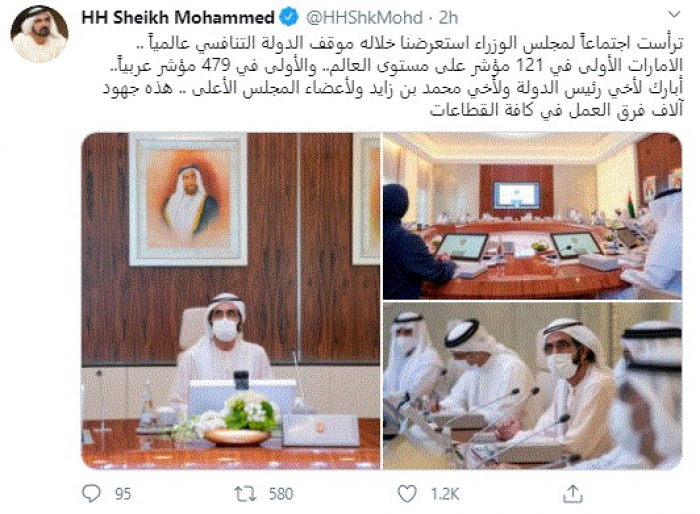
Task: Click the tweet line mentioning 121
Action: click(x=397, y=66)
